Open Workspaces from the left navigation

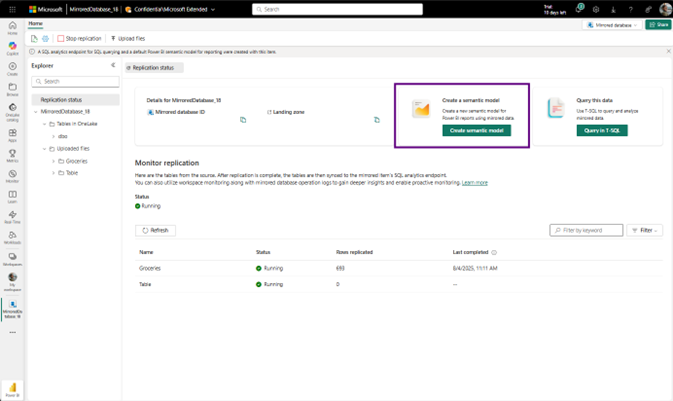point(12,258)
